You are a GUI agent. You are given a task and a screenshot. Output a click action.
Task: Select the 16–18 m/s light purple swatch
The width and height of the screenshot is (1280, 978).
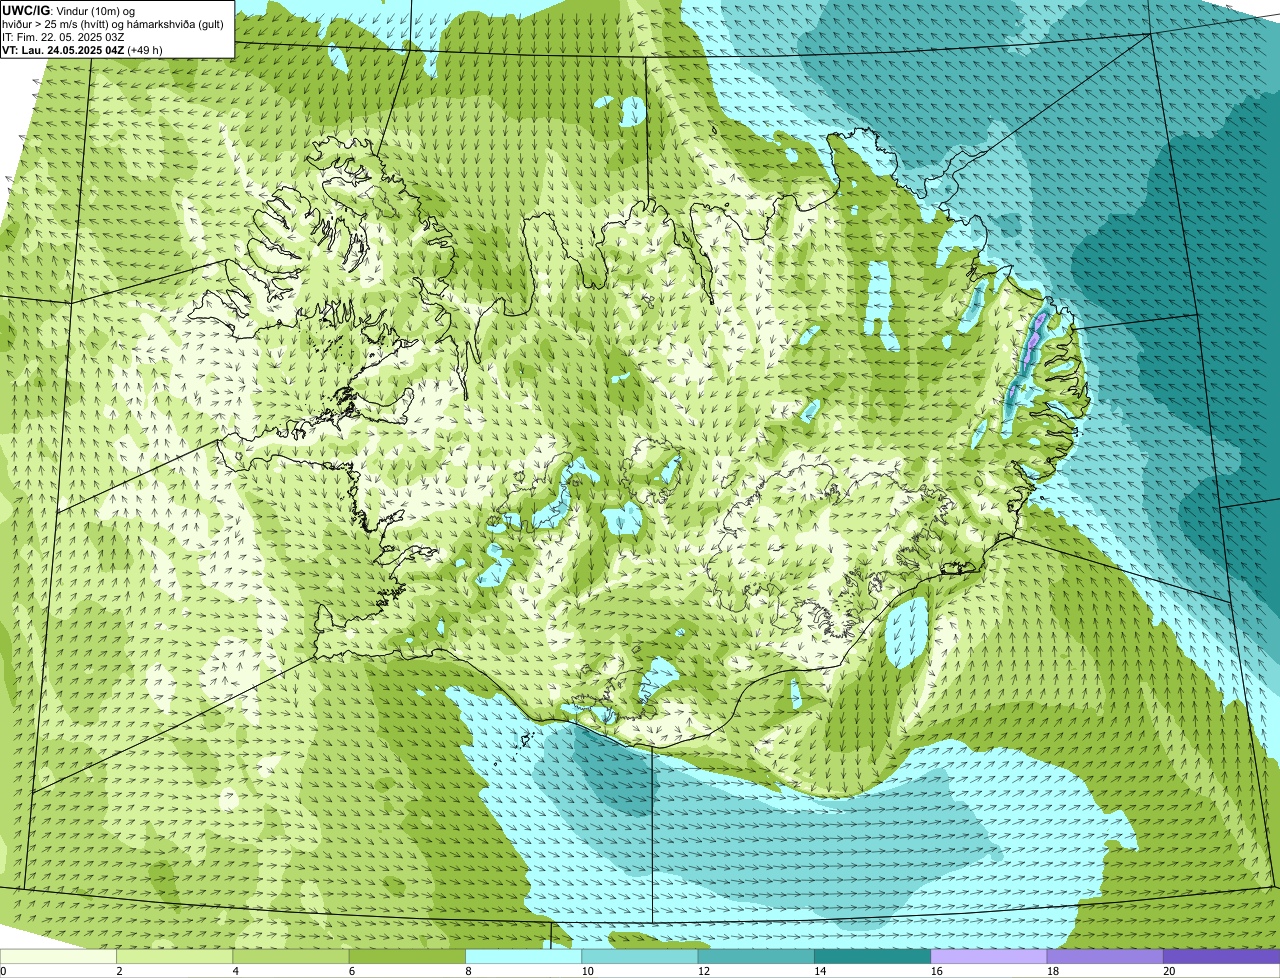click(x=988, y=956)
